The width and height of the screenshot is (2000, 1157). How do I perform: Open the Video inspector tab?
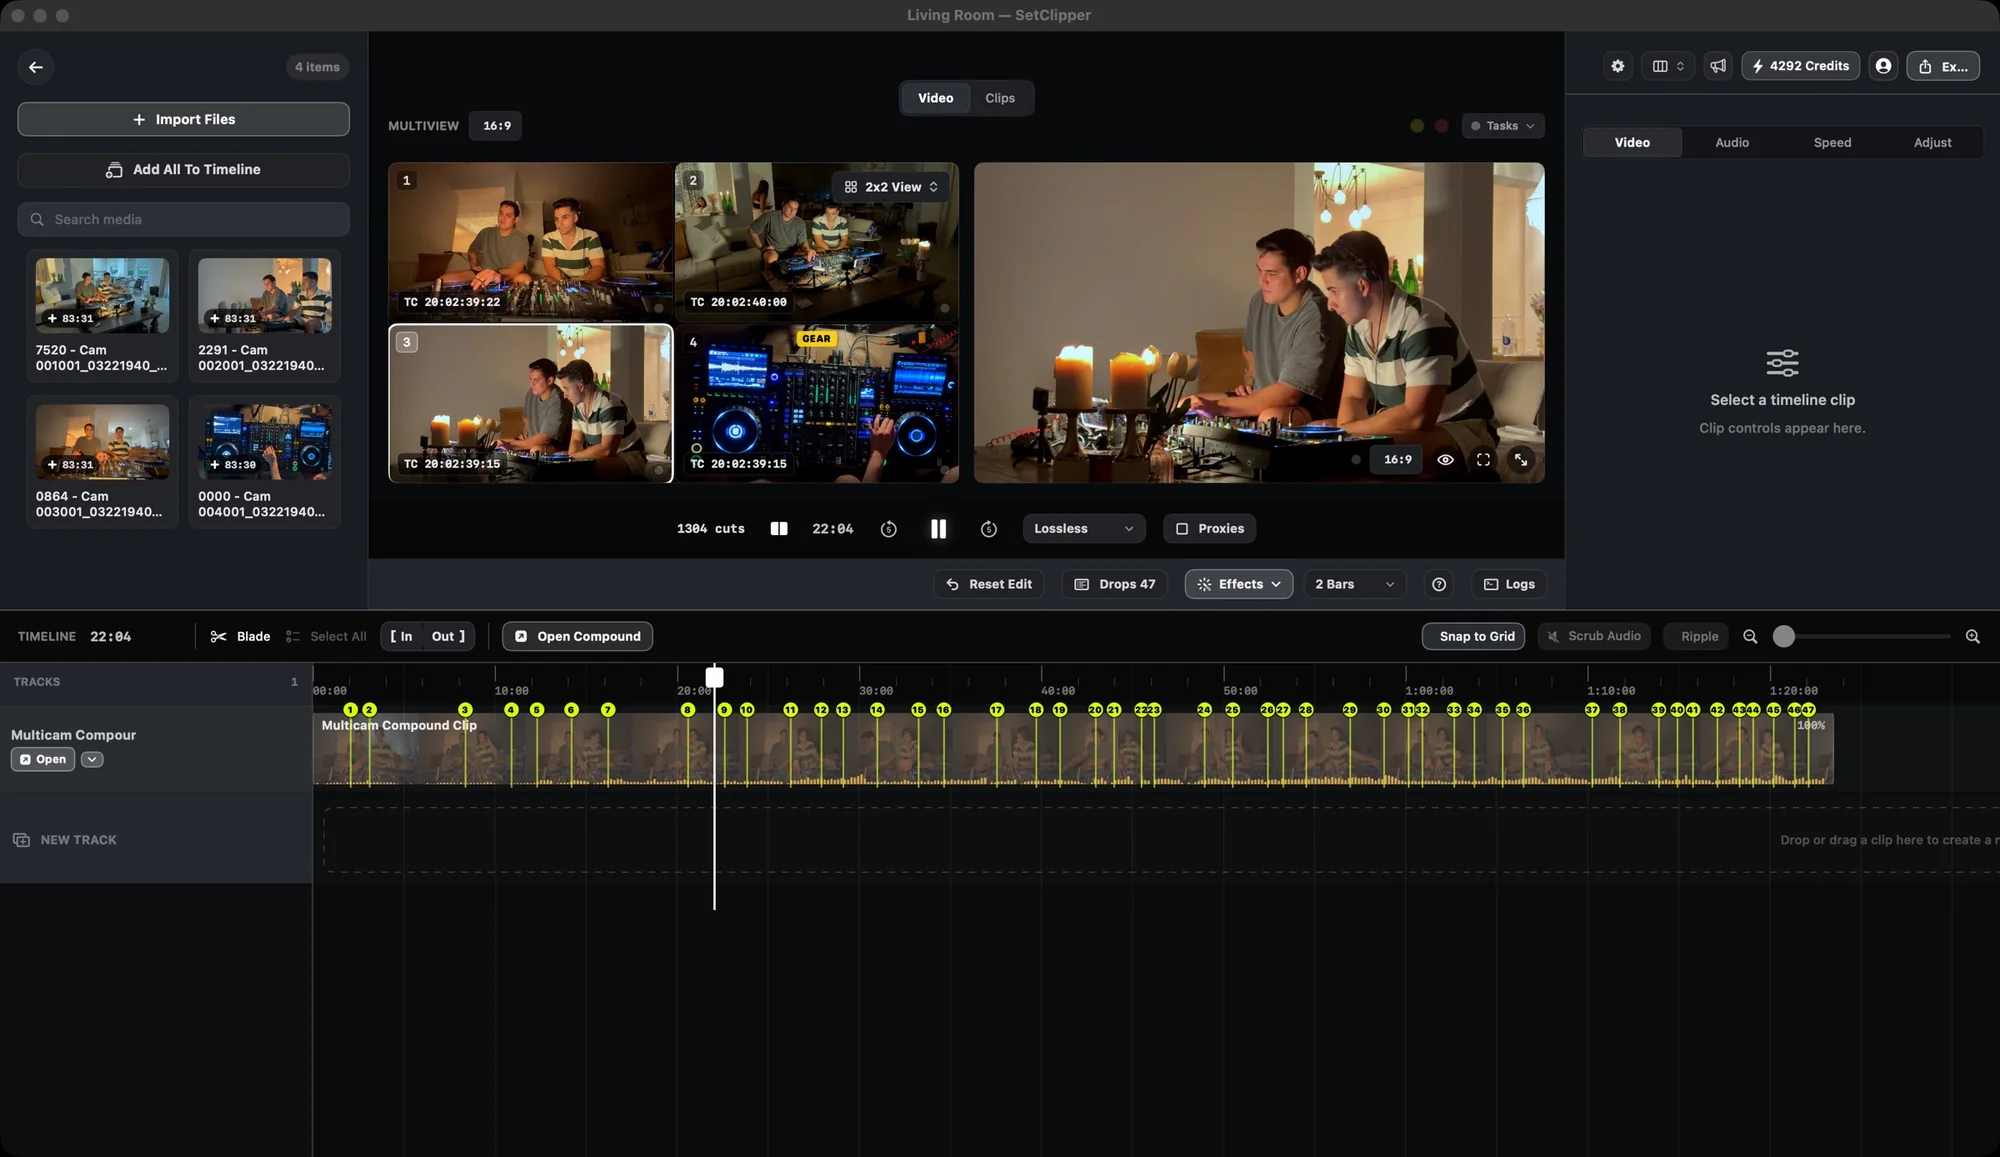click(1632, 143)
